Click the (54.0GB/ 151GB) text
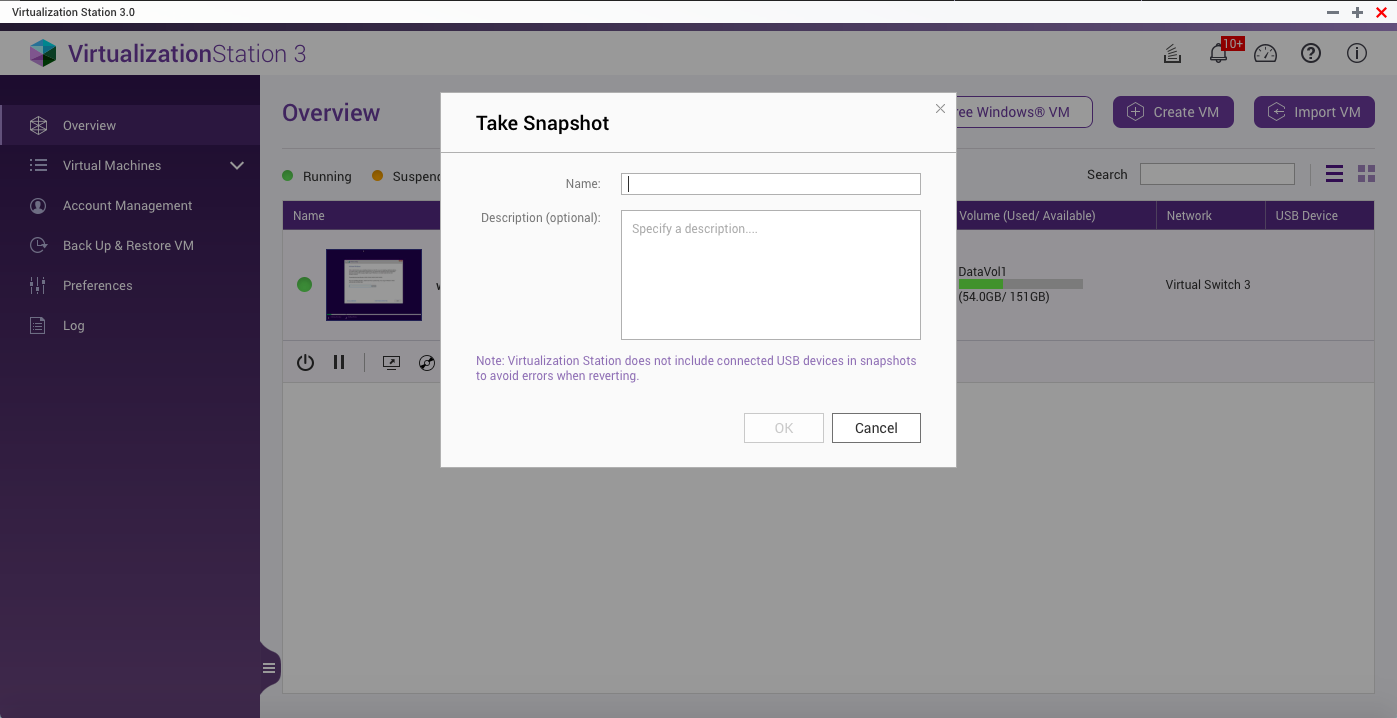The image size is (1397, 718). point(1004,297)
